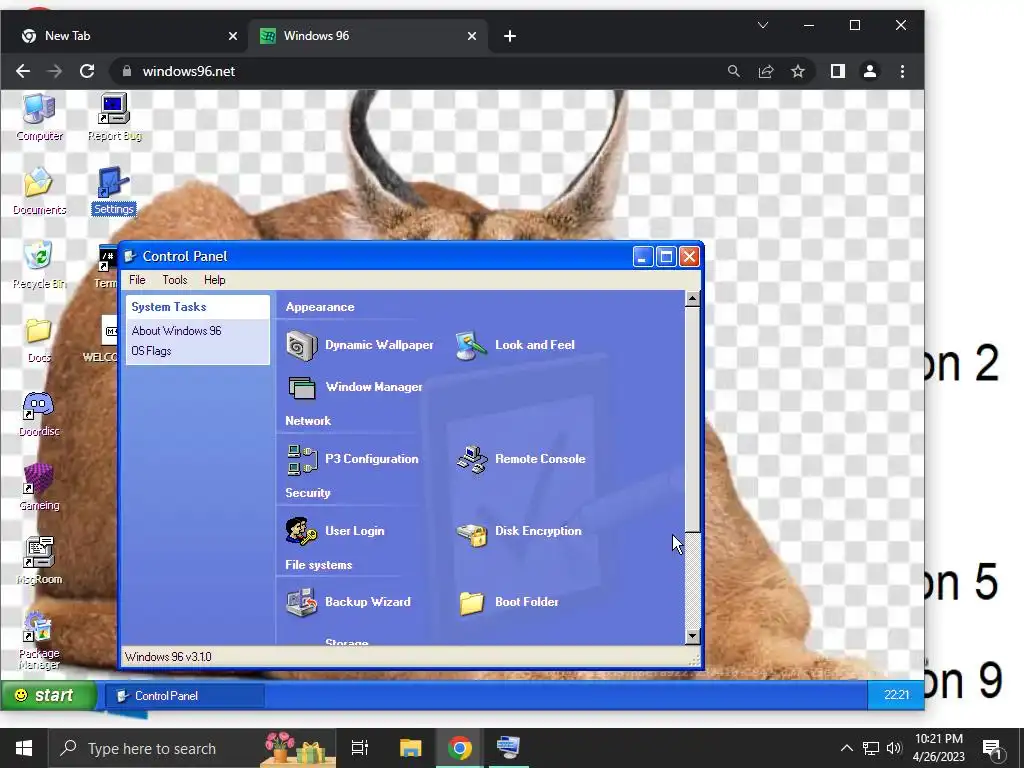Select the Gameing desktop icon
Viewport: 1024px width, 768px height.
coord(39,488)
